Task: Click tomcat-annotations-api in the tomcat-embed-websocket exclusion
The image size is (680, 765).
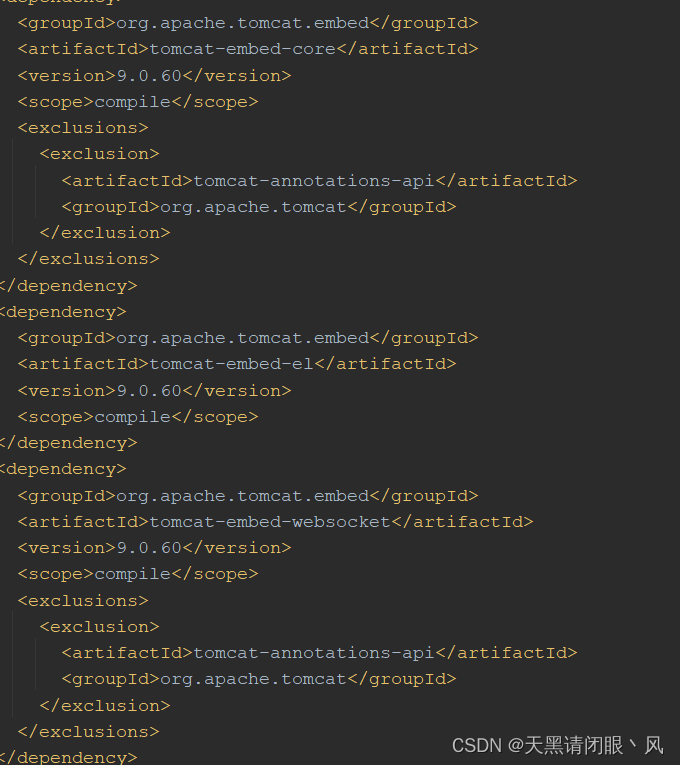Action: pos(313,653)
